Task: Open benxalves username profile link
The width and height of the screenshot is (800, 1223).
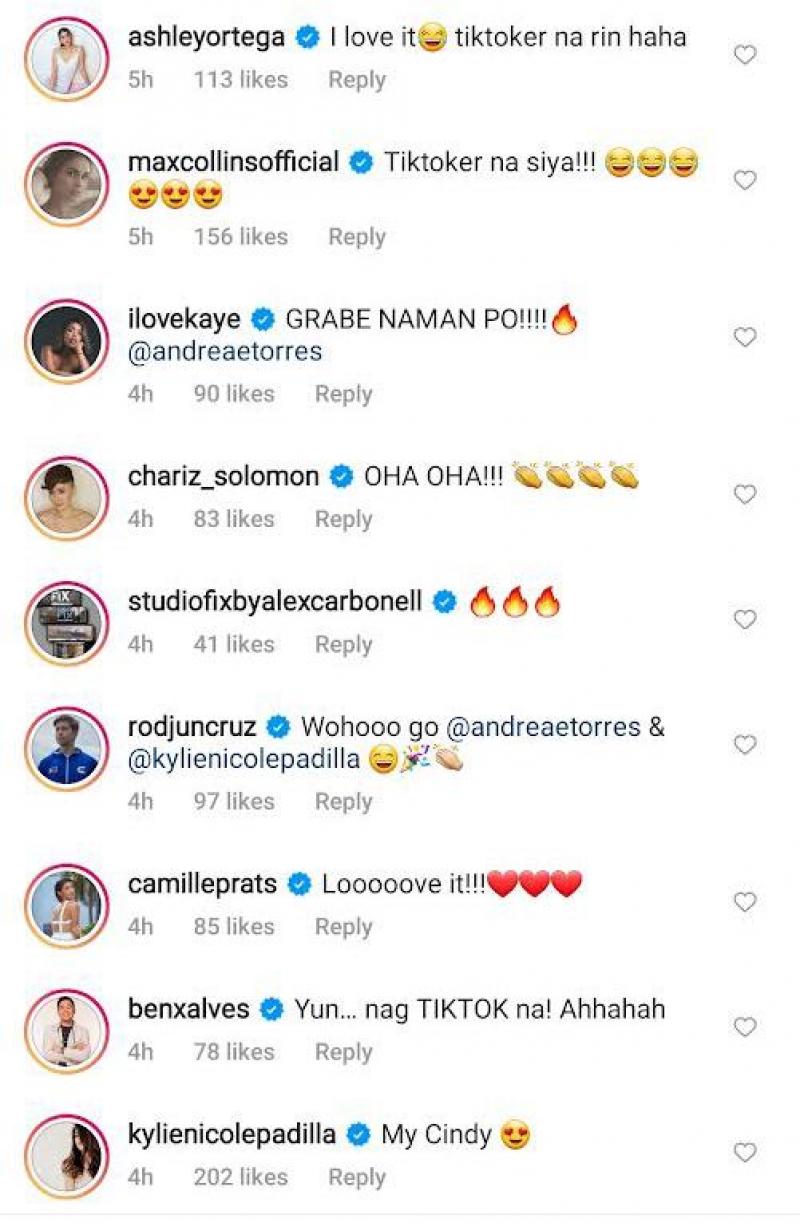Action: coord(189,1009)
